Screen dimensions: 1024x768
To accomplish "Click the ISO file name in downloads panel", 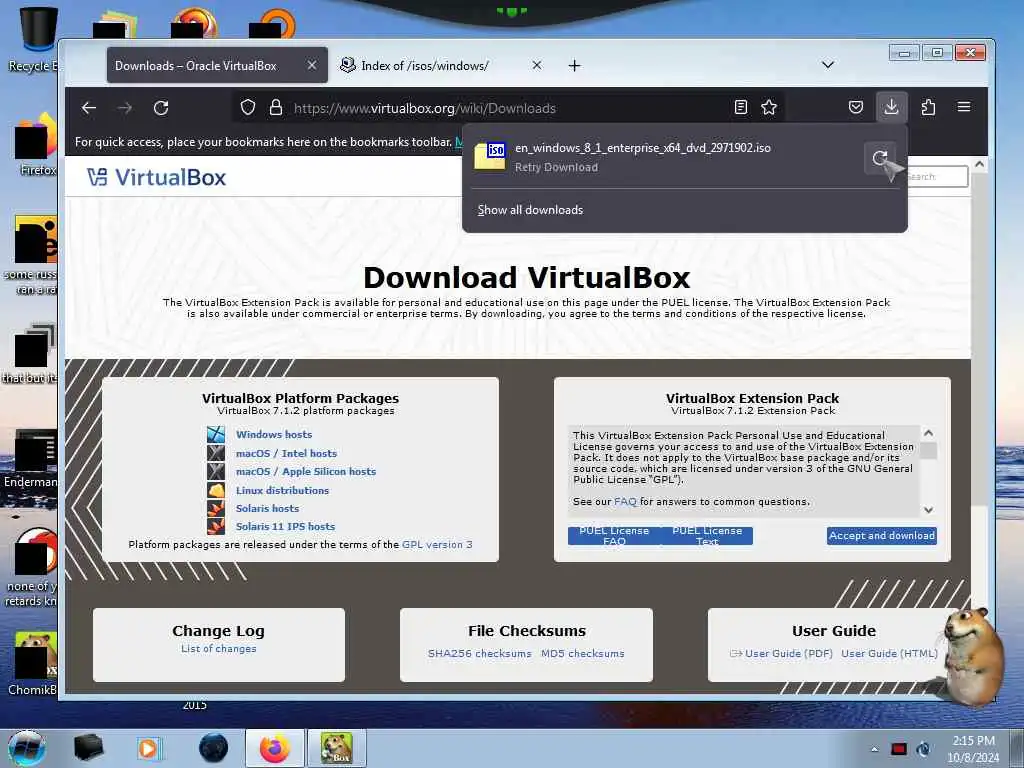I will 643,148.
